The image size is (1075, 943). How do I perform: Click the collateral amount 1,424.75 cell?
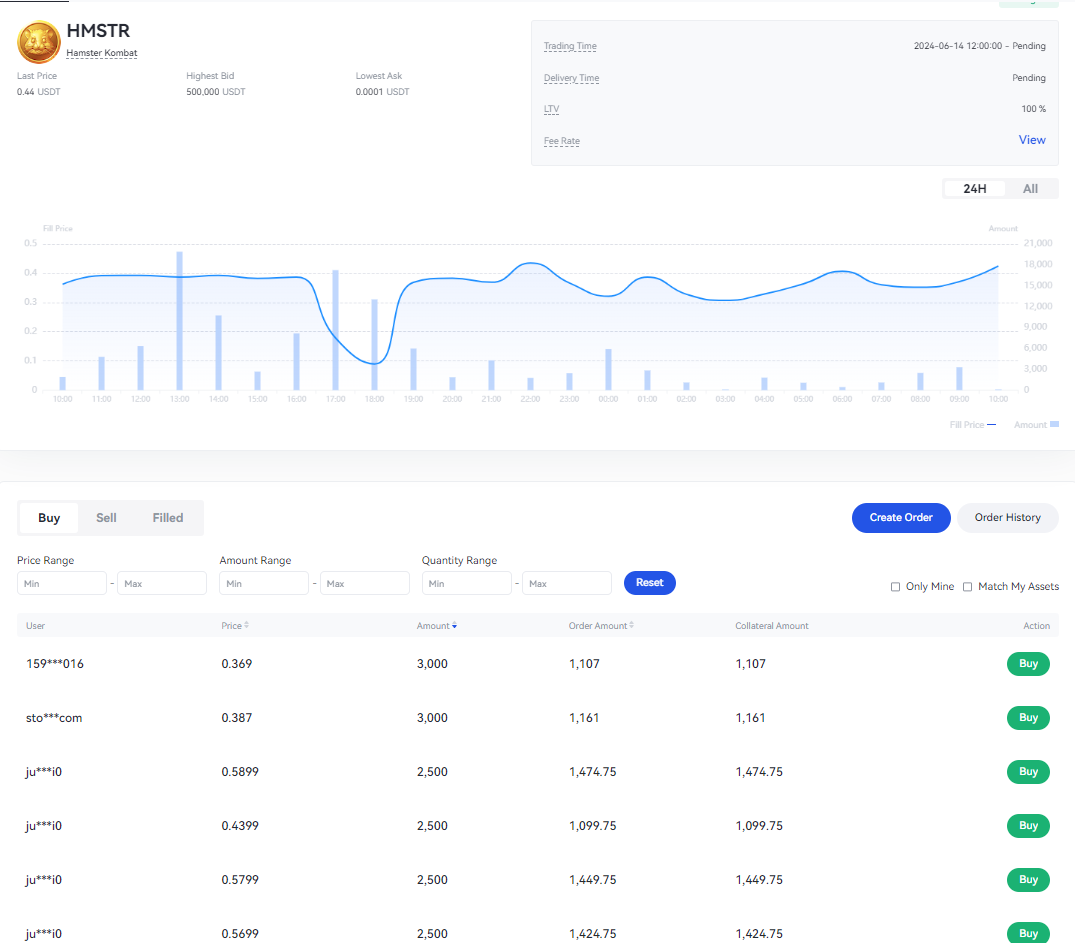point(759,933)
